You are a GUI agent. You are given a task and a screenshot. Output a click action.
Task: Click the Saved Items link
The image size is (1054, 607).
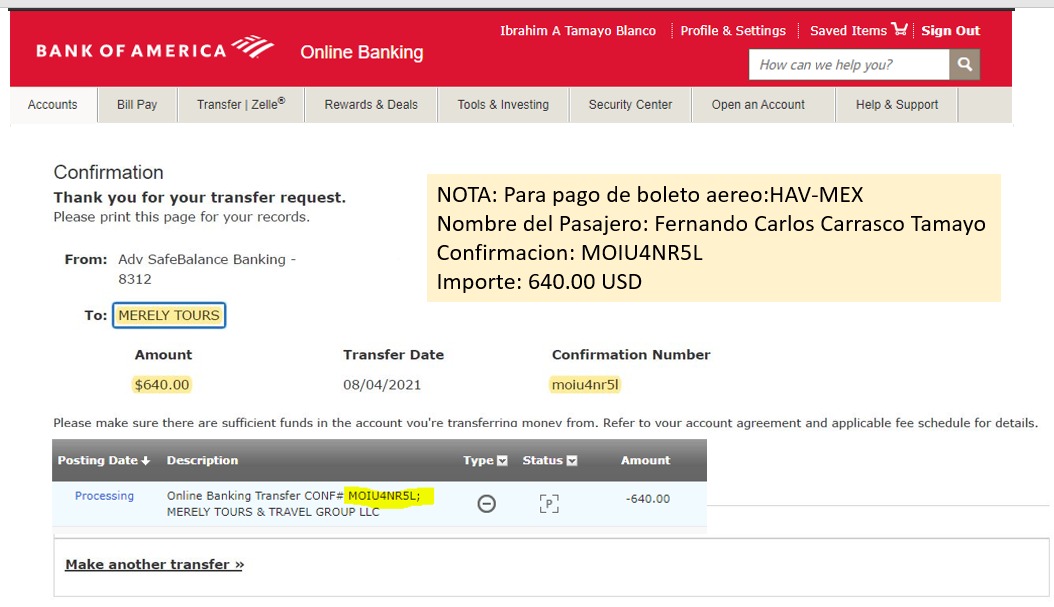(x=848, y=31)
